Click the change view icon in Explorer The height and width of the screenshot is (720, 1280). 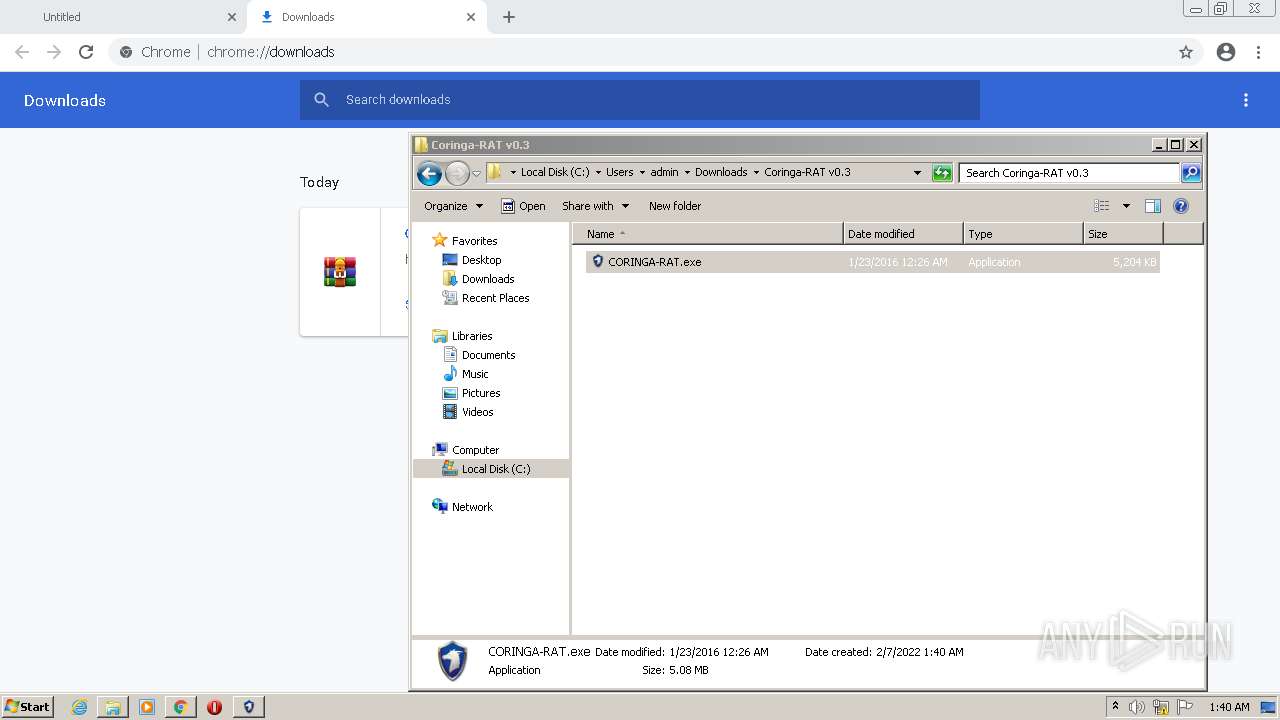click(x=1102, y=206)
